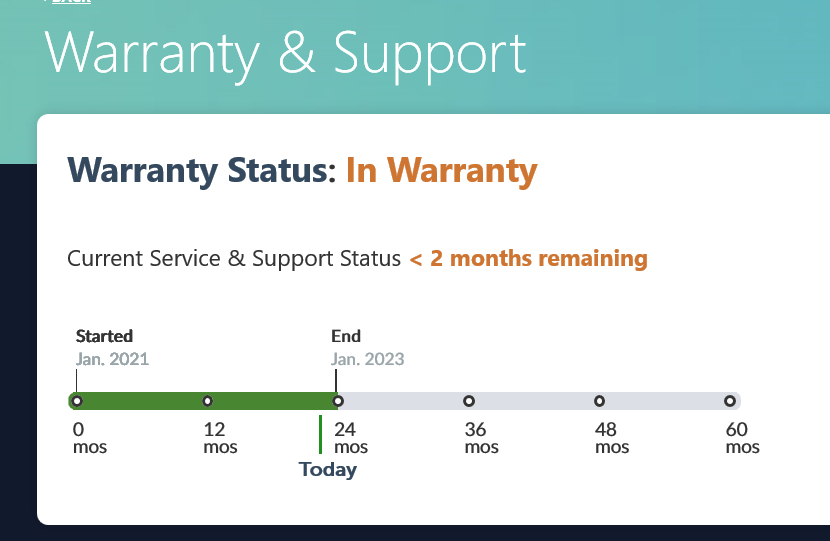
Task: Click the Today label under the timeline
Action: coord(327,469)
